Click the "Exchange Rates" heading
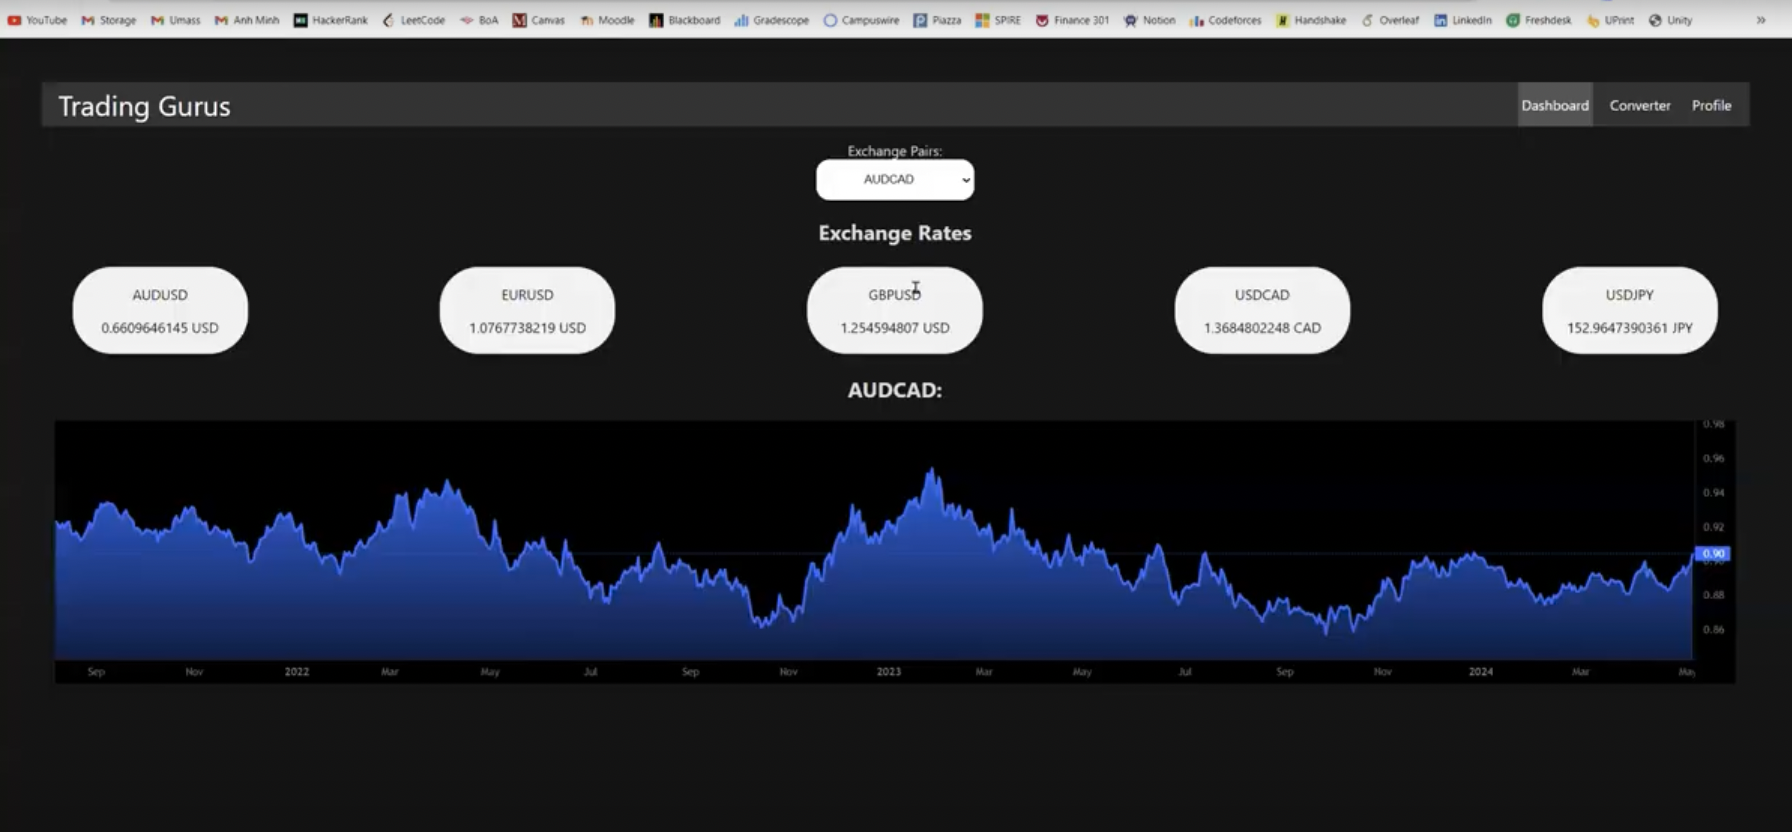1792x832 pixels. pyautogui.click(x=895, y=233)
